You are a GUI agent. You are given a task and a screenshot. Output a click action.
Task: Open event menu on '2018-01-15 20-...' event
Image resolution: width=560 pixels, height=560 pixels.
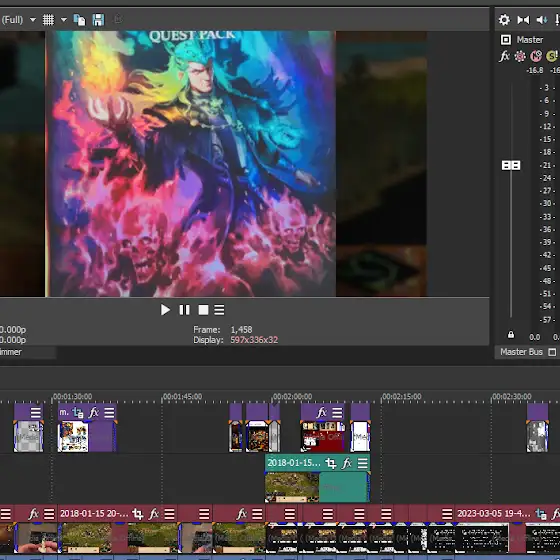point(169,514)
